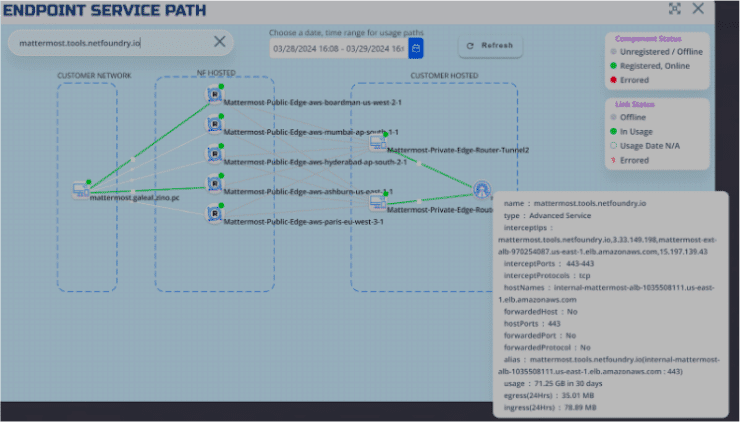Clear the mattermost.tools.netfoundry.io search text
Image resolution: width=741 pixels, height=424 pixels.
pos(220,42)
